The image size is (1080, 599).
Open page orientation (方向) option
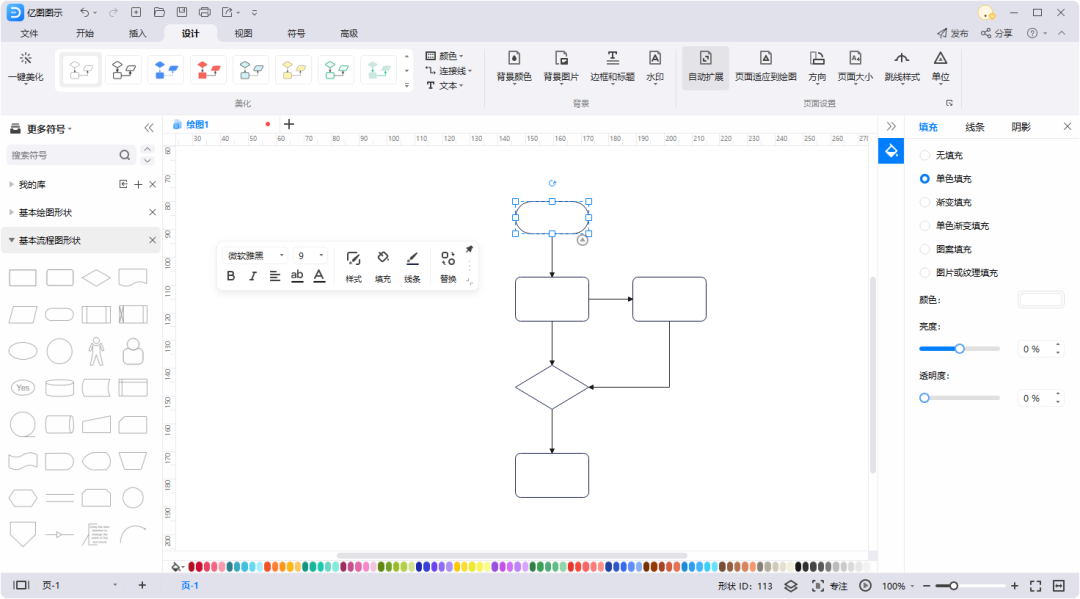pos(817,67)
